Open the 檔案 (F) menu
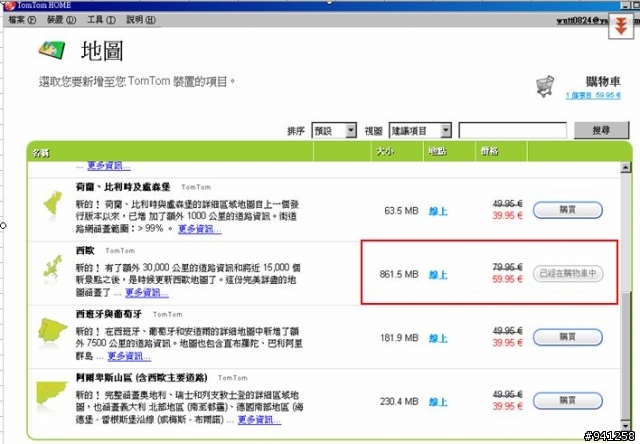This screenshot has width=640, height=444. coord(22,19)
